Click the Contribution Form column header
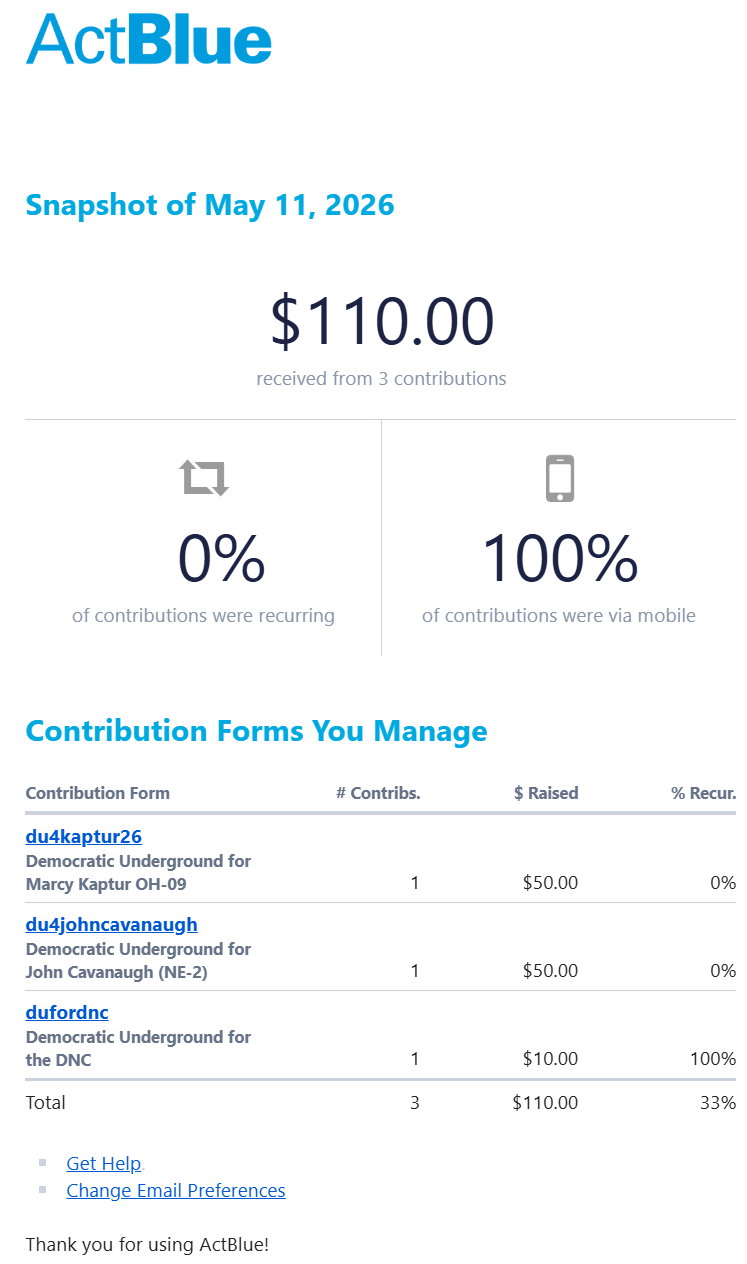Screen dimensions: 747x1264 point(98,793)
